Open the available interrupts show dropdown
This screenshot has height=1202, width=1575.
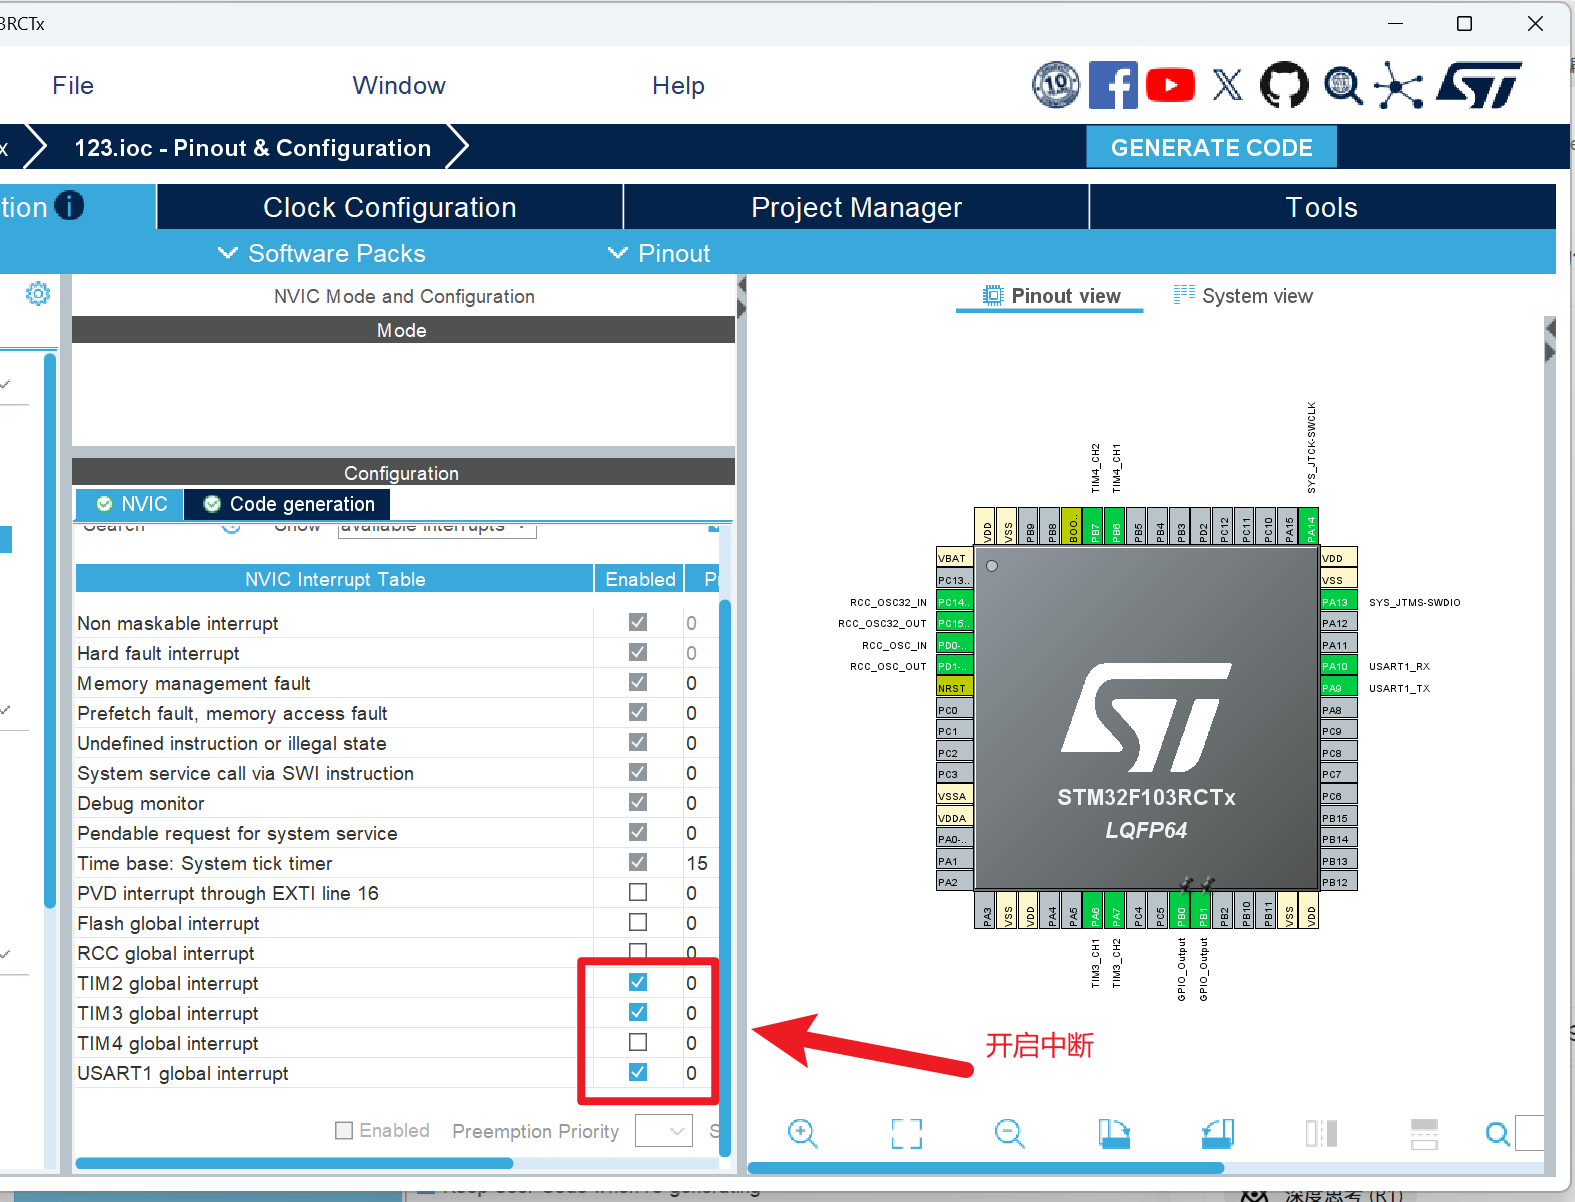coord(437,528)
